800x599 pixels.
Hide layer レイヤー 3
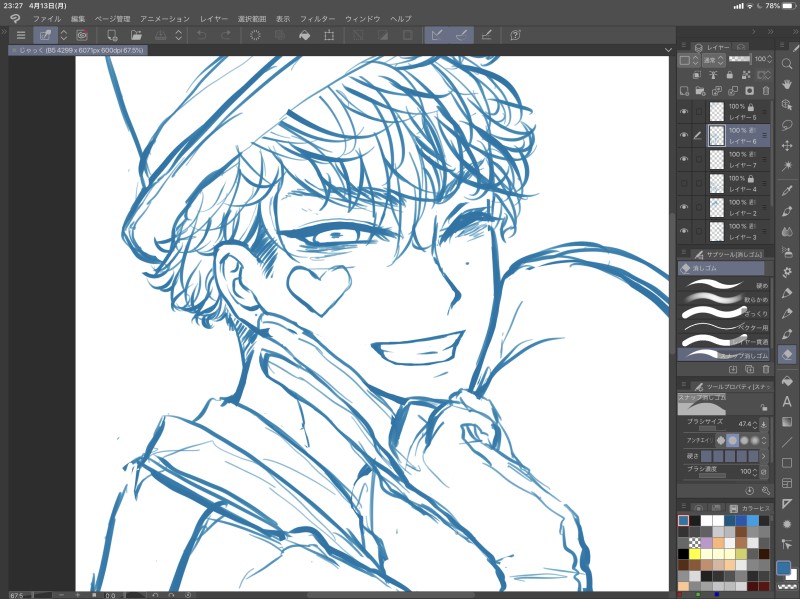(x=684, y=231)
